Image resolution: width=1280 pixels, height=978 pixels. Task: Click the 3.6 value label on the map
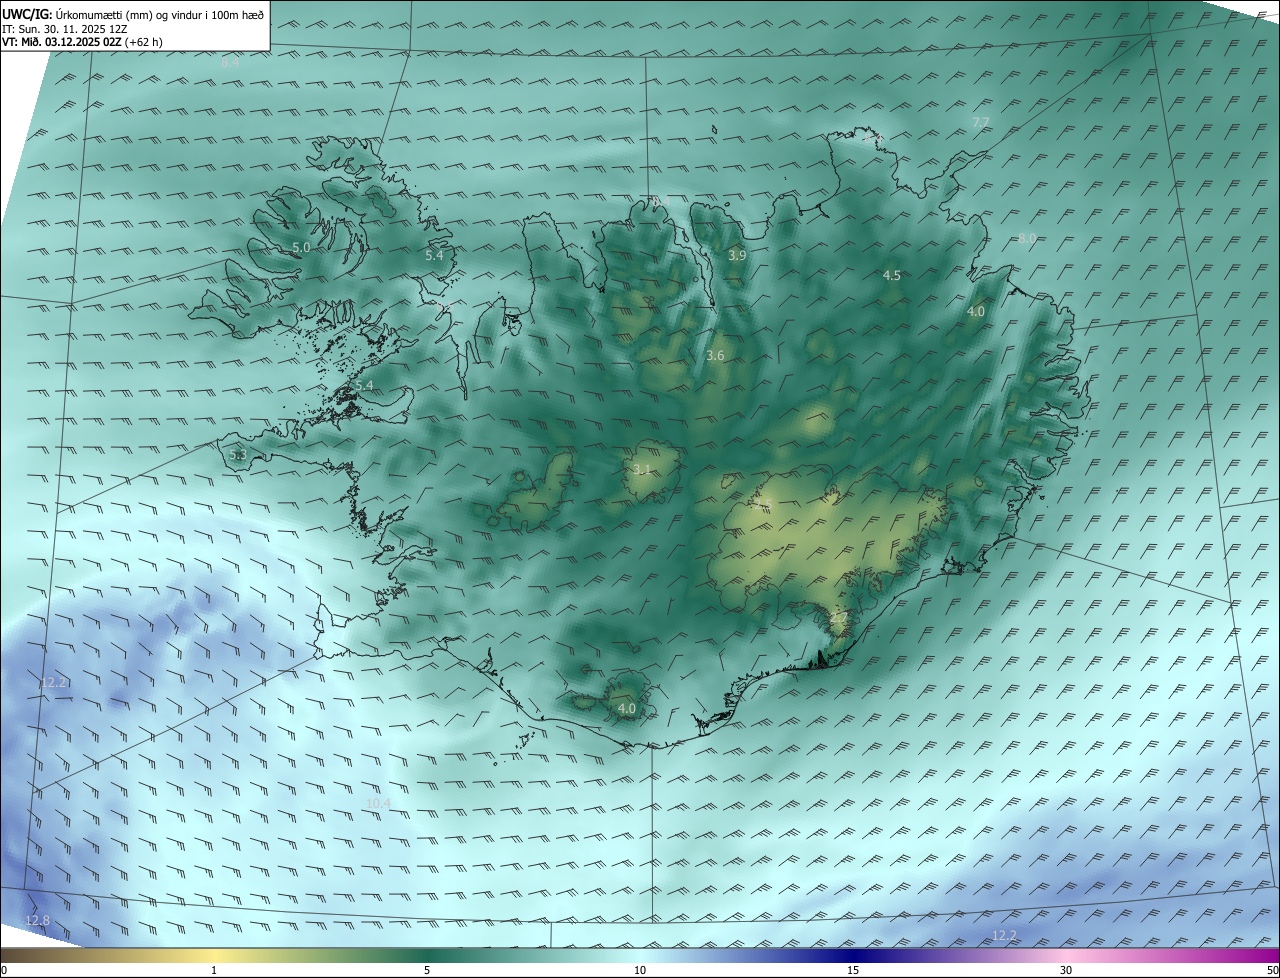click(715, 356)
